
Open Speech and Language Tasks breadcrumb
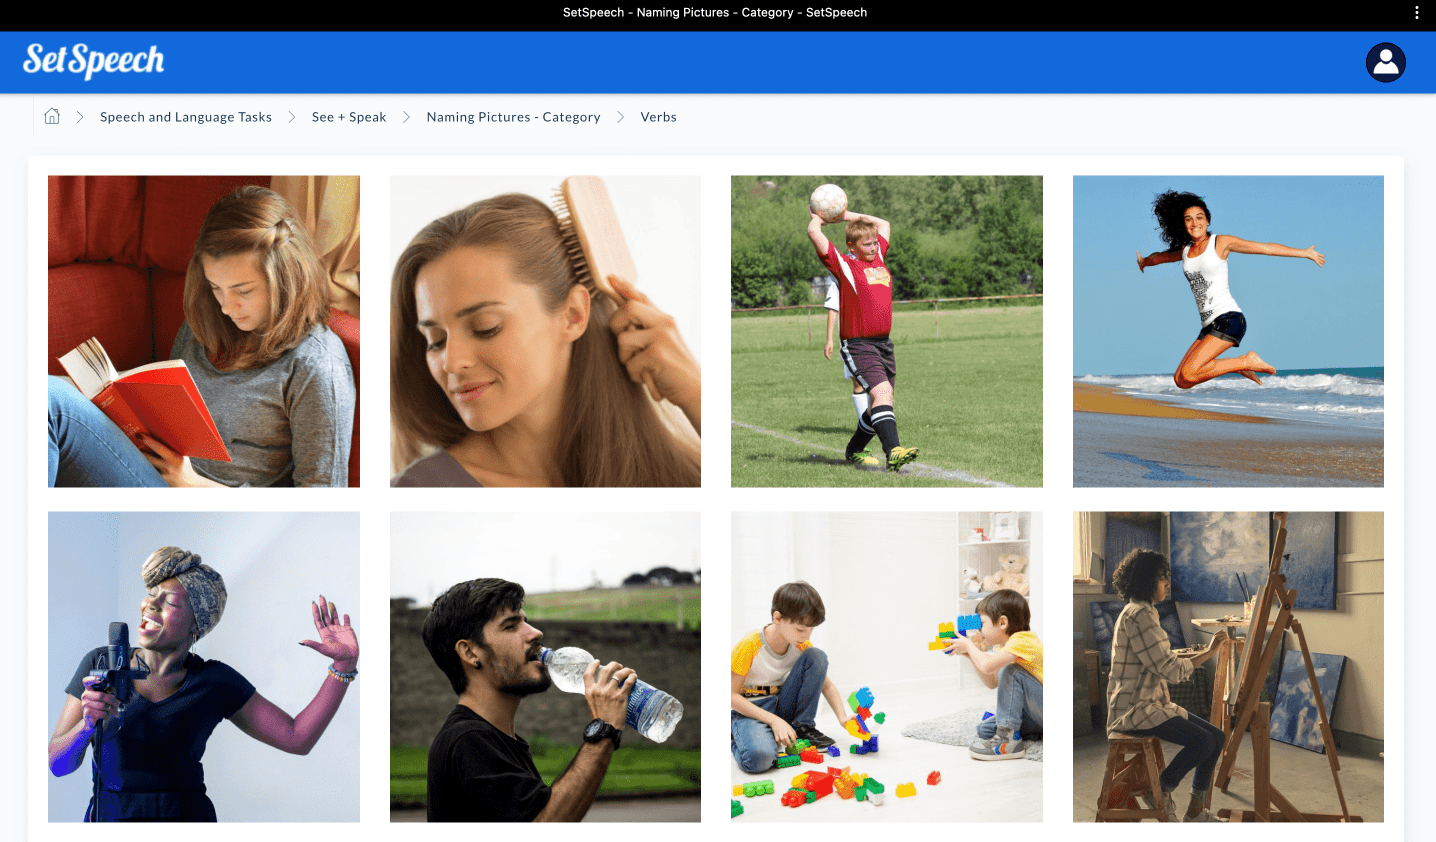coord(186,117)
